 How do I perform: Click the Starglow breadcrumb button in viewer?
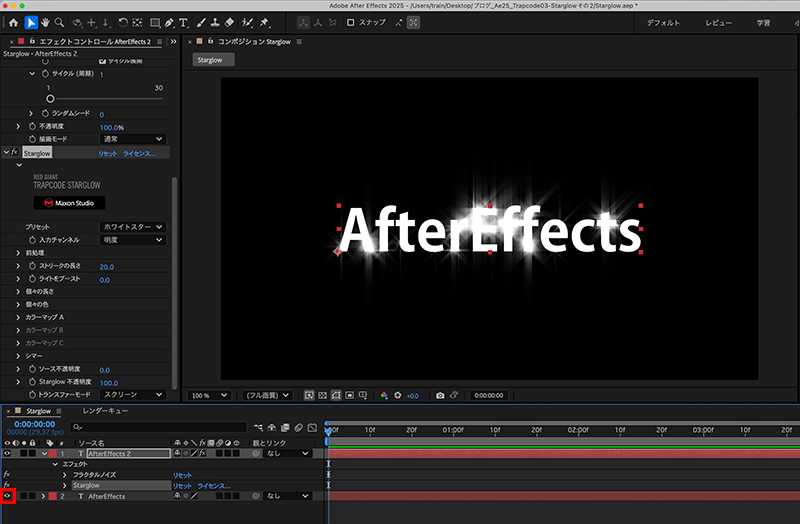213,60
